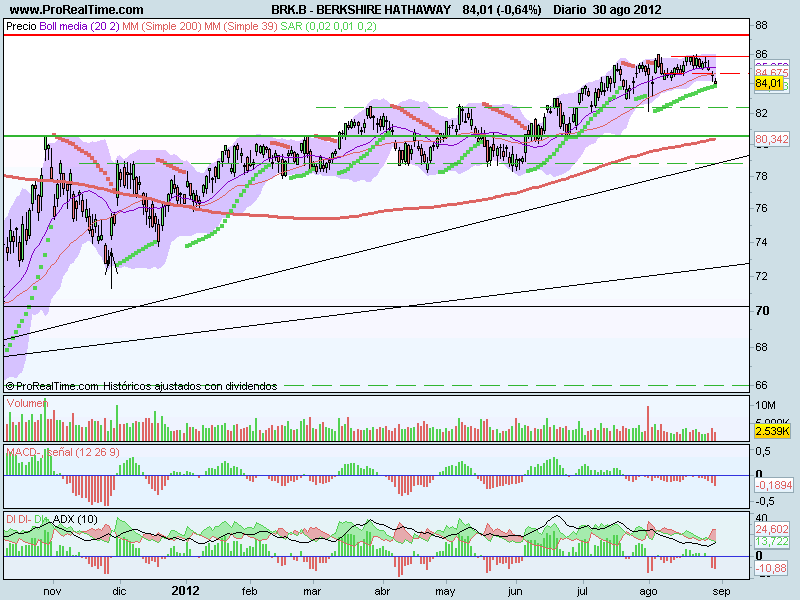Click the BRK.B - BERKSHIRE HATHAWAY title
Screen dimensions: 800x600
click(361, 10)
